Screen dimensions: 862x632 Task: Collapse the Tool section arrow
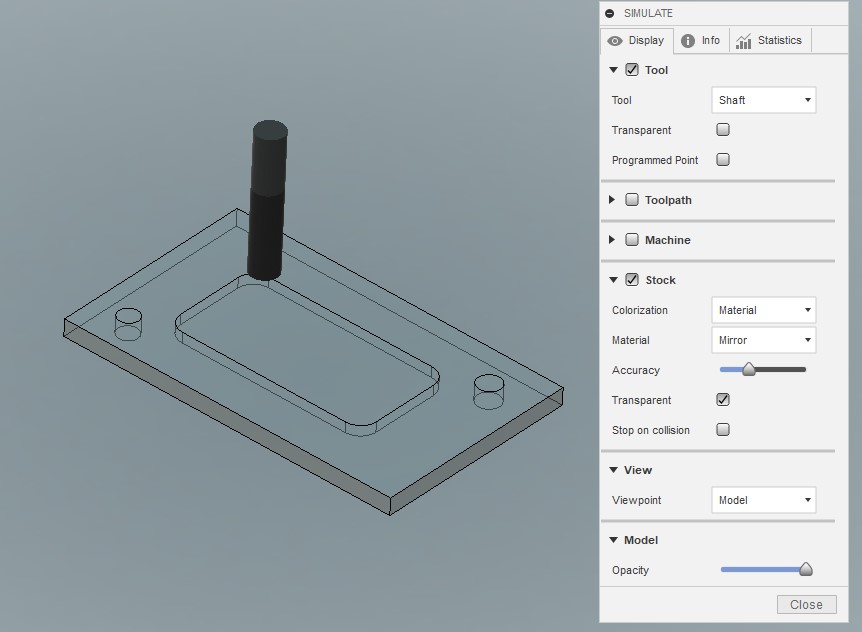(x=614, y=70)
